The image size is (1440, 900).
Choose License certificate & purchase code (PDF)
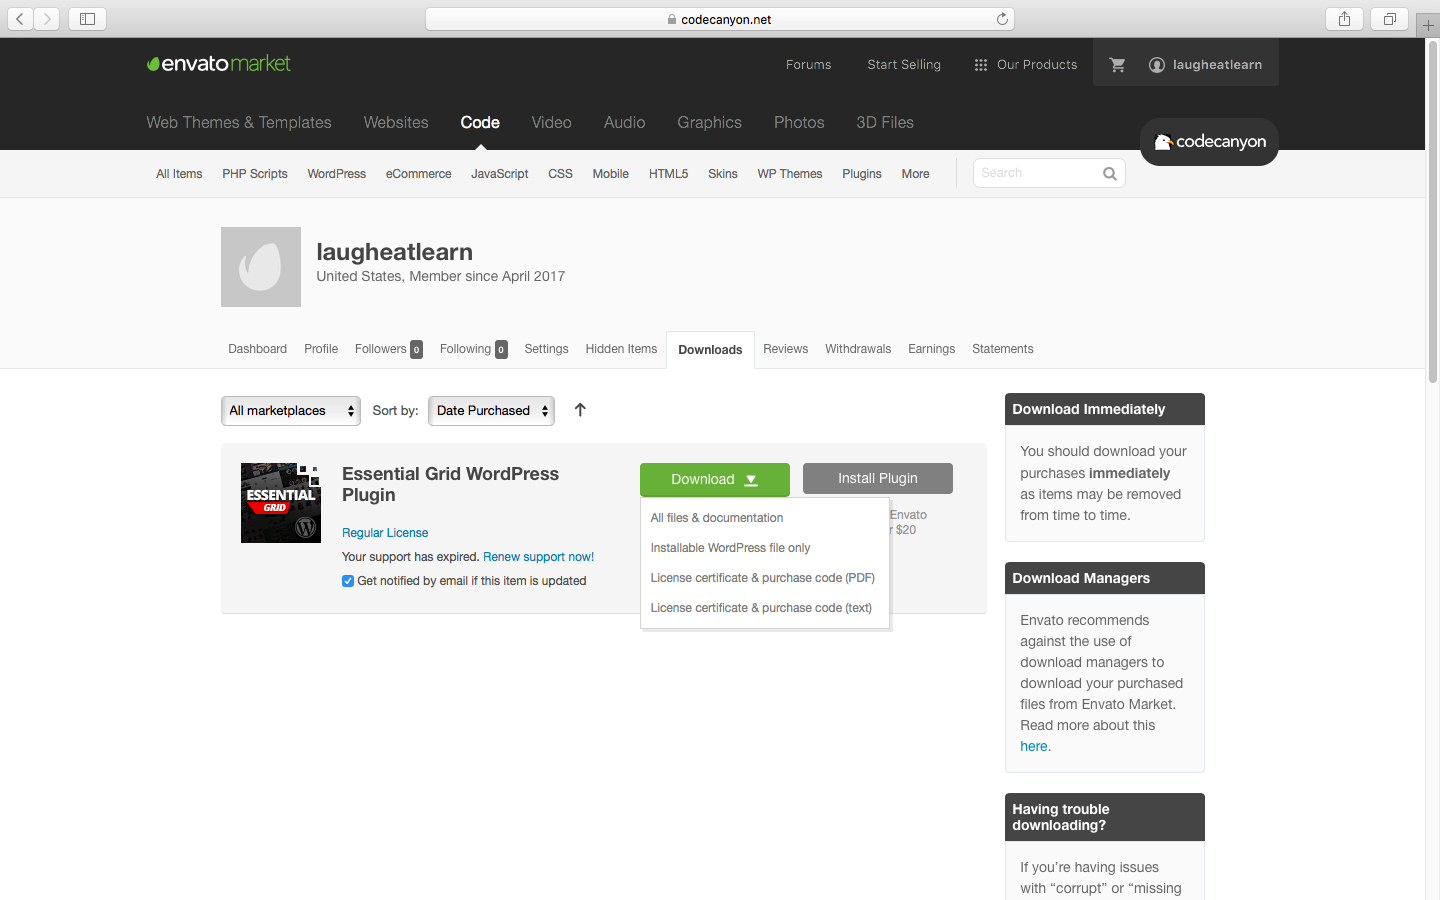pos(762,578)
